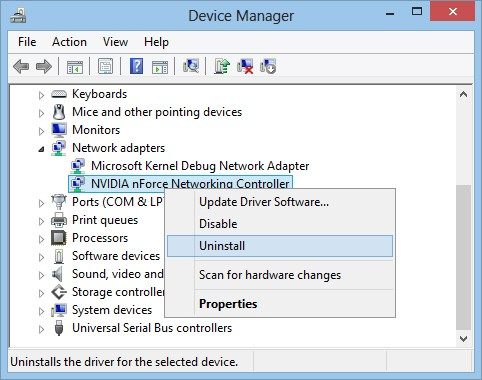This screenshot has width=482, height=380.
Task: Click the Update Driver Software toolbar icon
Action: coord(222,66)
